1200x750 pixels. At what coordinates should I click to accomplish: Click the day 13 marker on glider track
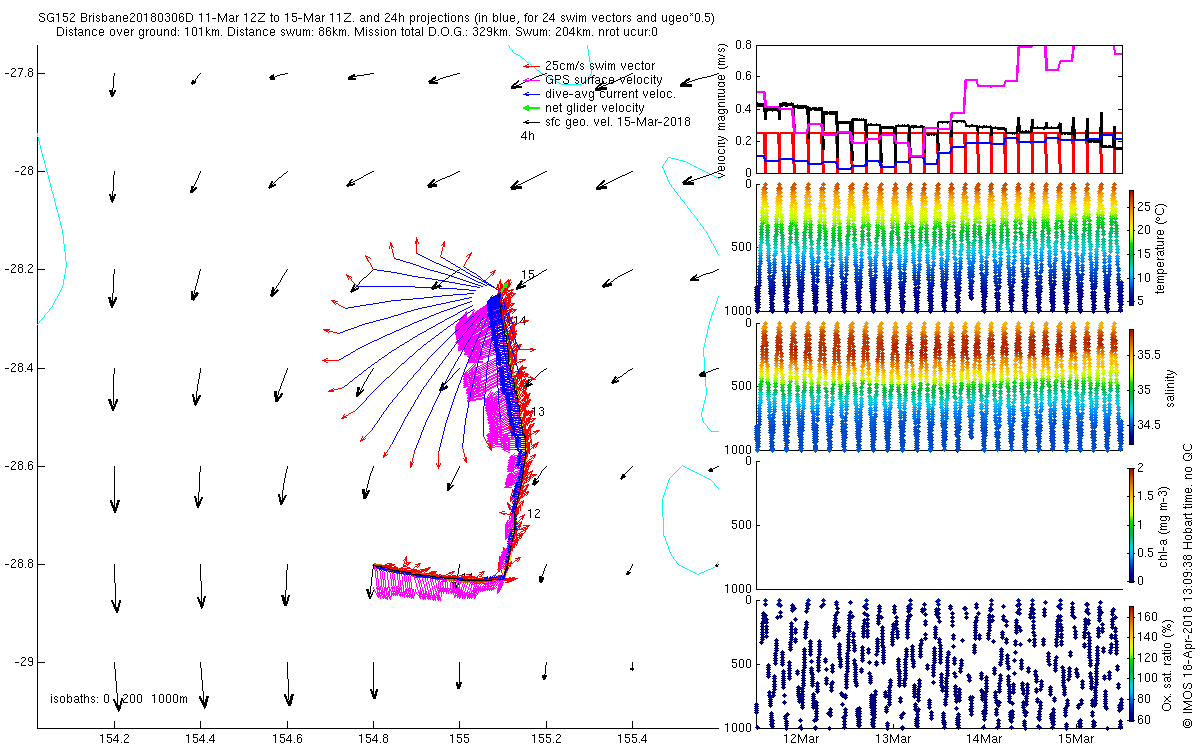[538, 412]
